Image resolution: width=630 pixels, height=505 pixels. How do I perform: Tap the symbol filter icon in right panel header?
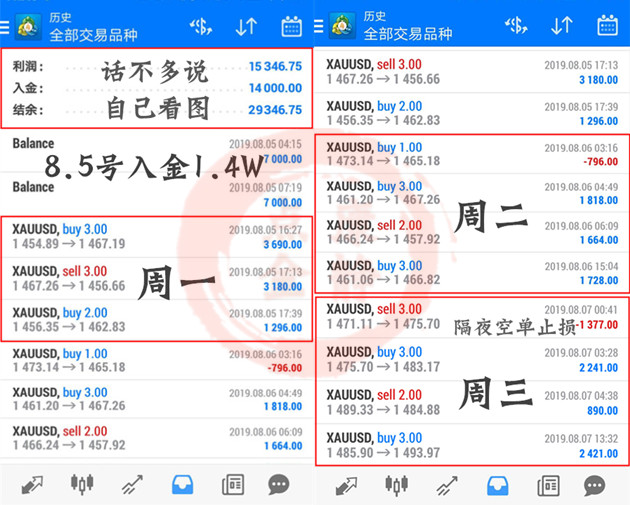point(516,26)
